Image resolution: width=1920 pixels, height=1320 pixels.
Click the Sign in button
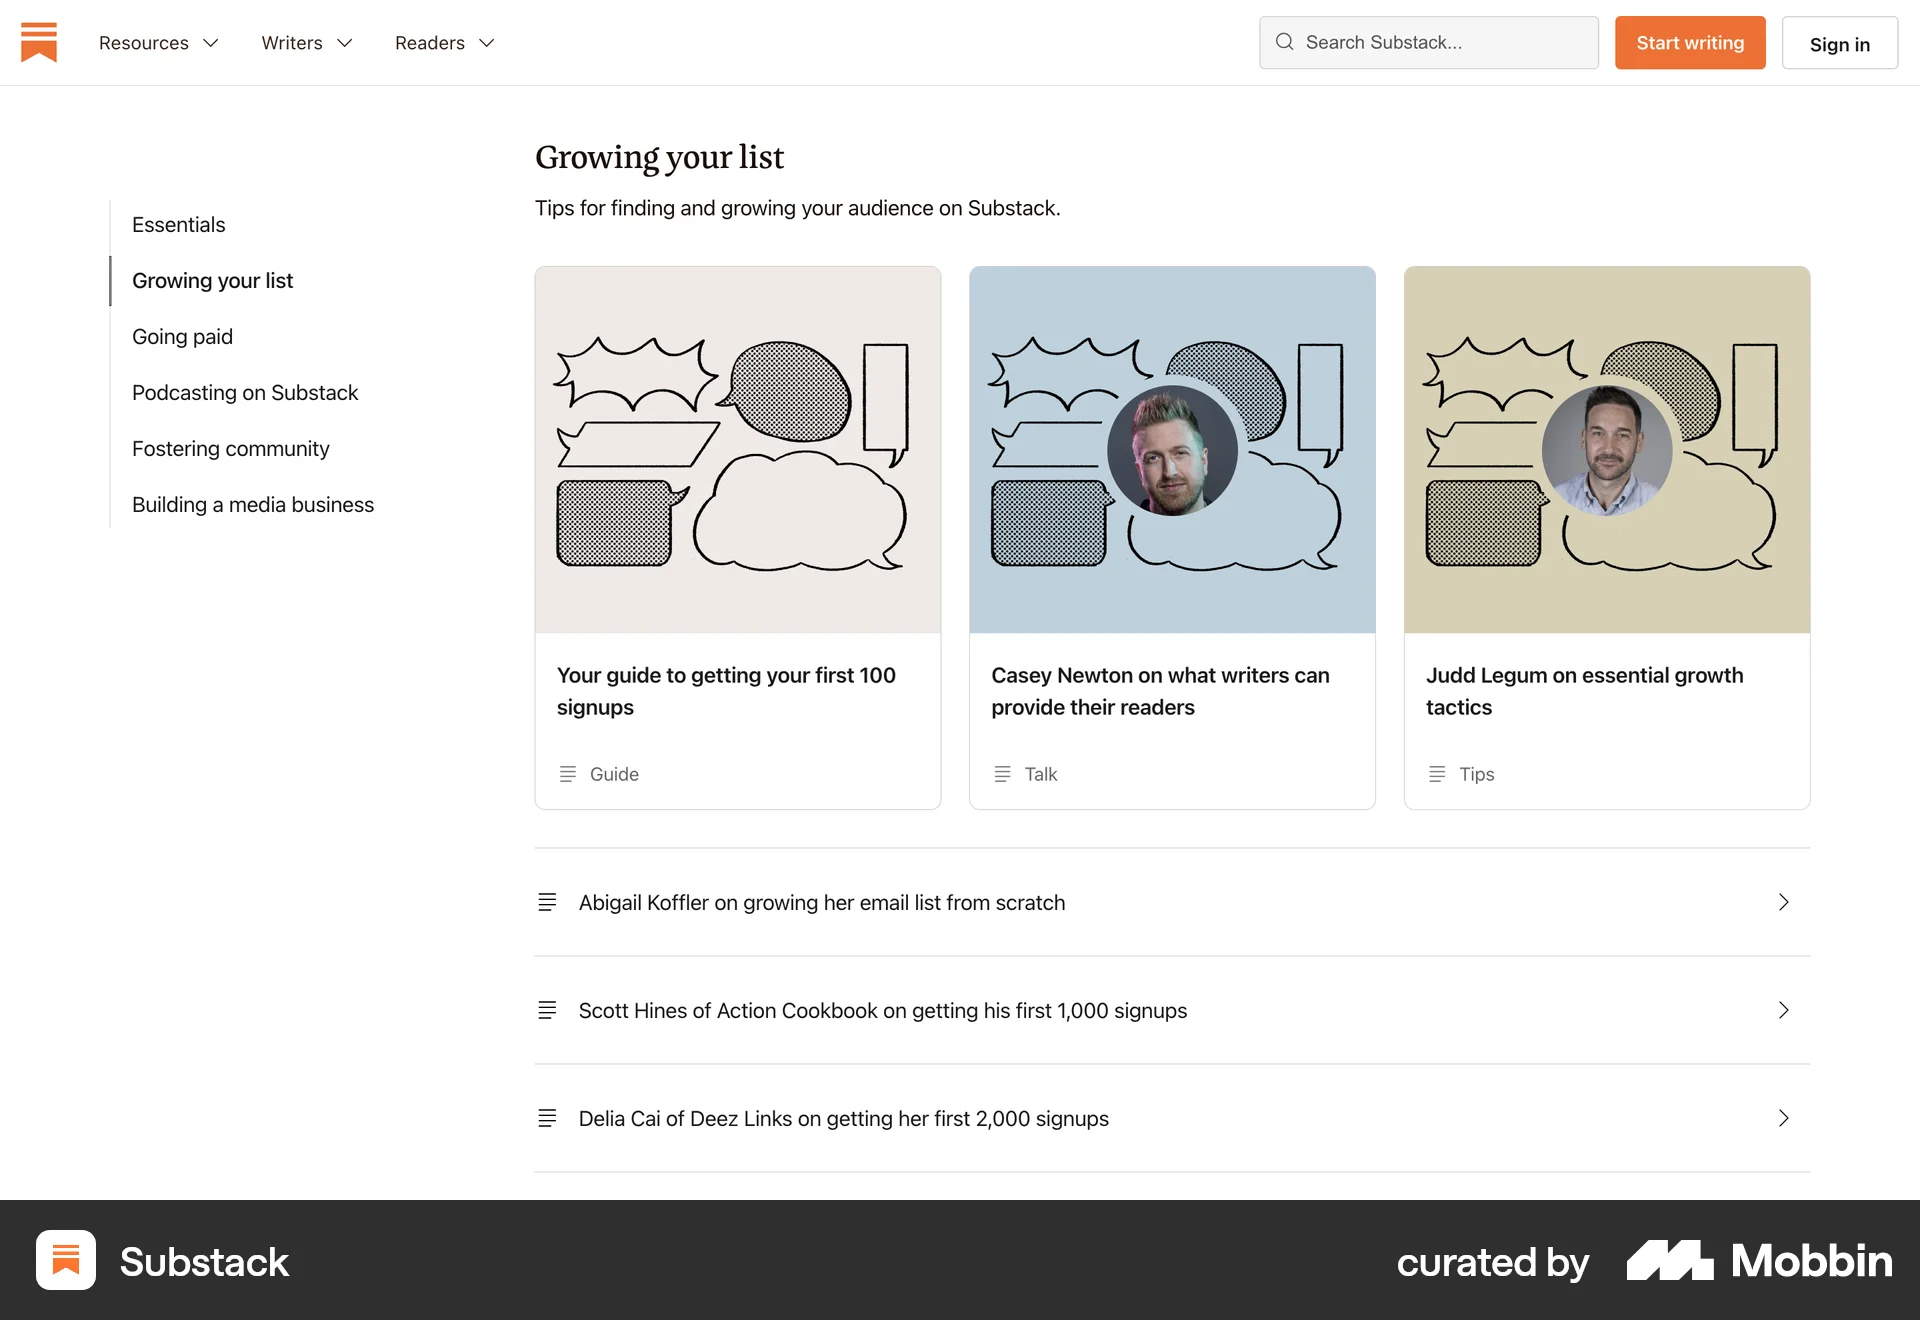(1840, 43)
